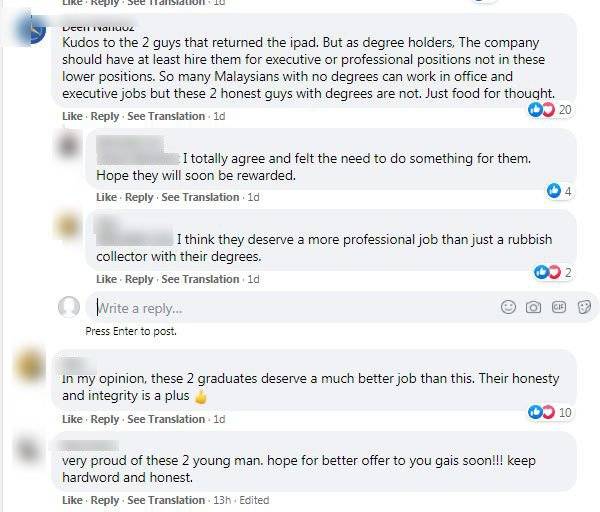Click the 13h timestamp on last comment
The height and width of the screenshot is (512, 600).
click(222, 500)
